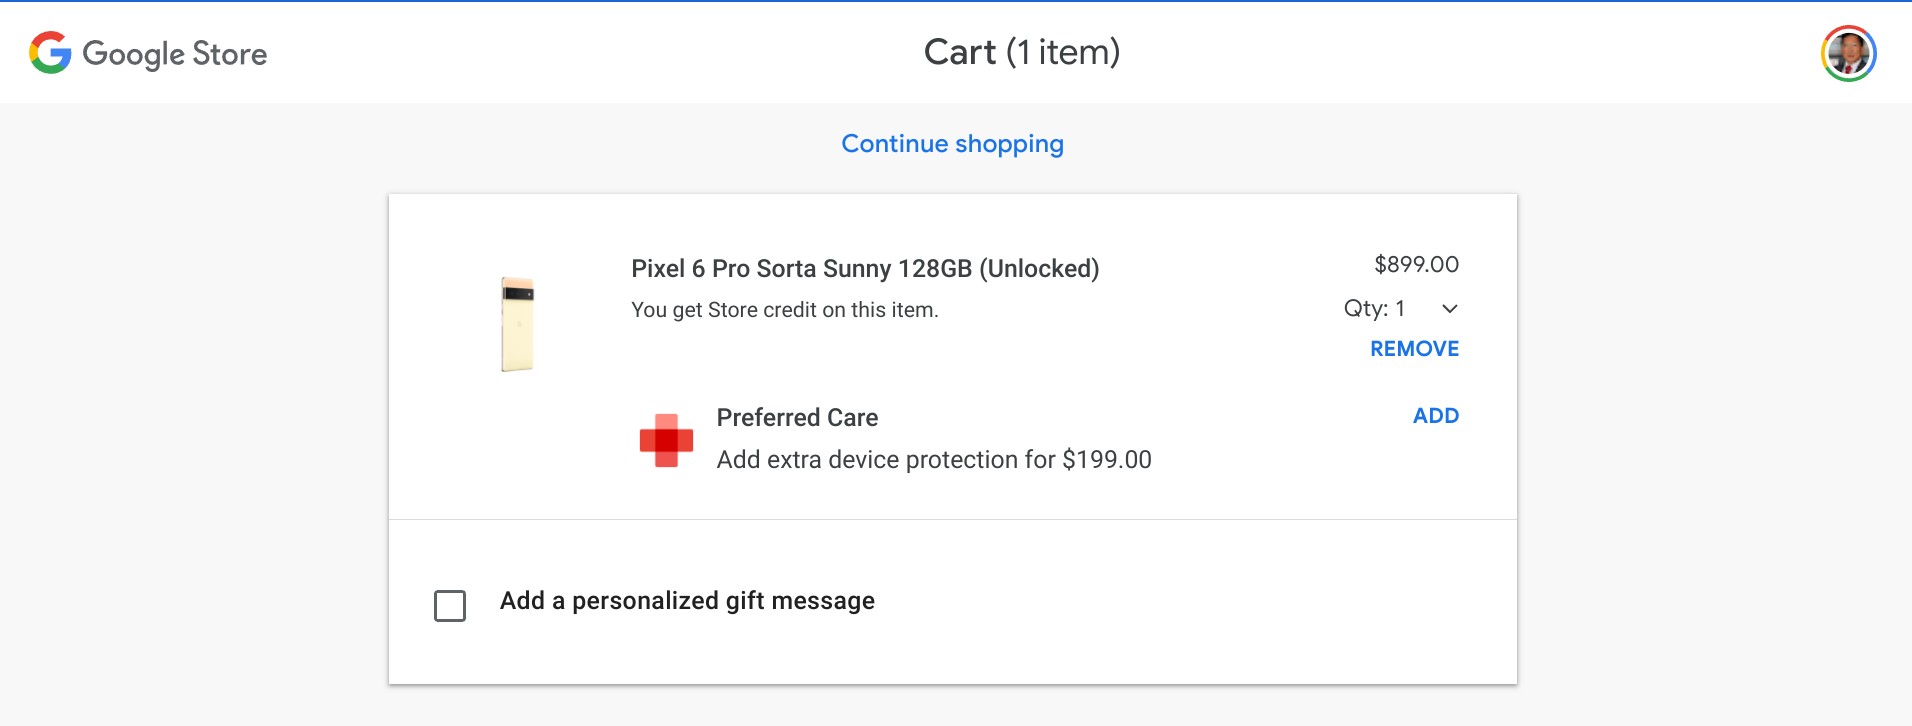Expand the quantity chevron arrow
Screen dimensions: 1912x726
coord(1450,309)
